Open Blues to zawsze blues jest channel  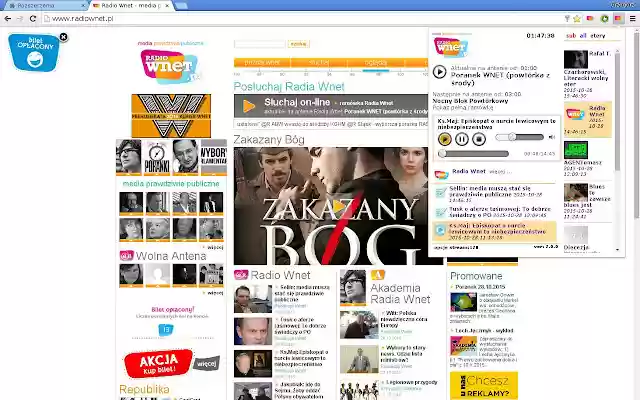588,202
